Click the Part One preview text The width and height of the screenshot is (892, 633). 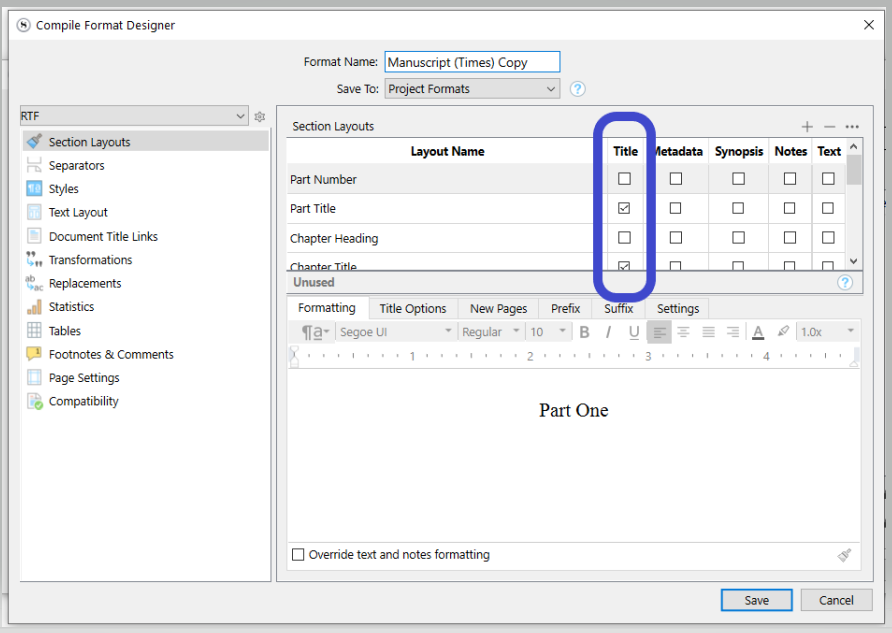tap(573, 410)
